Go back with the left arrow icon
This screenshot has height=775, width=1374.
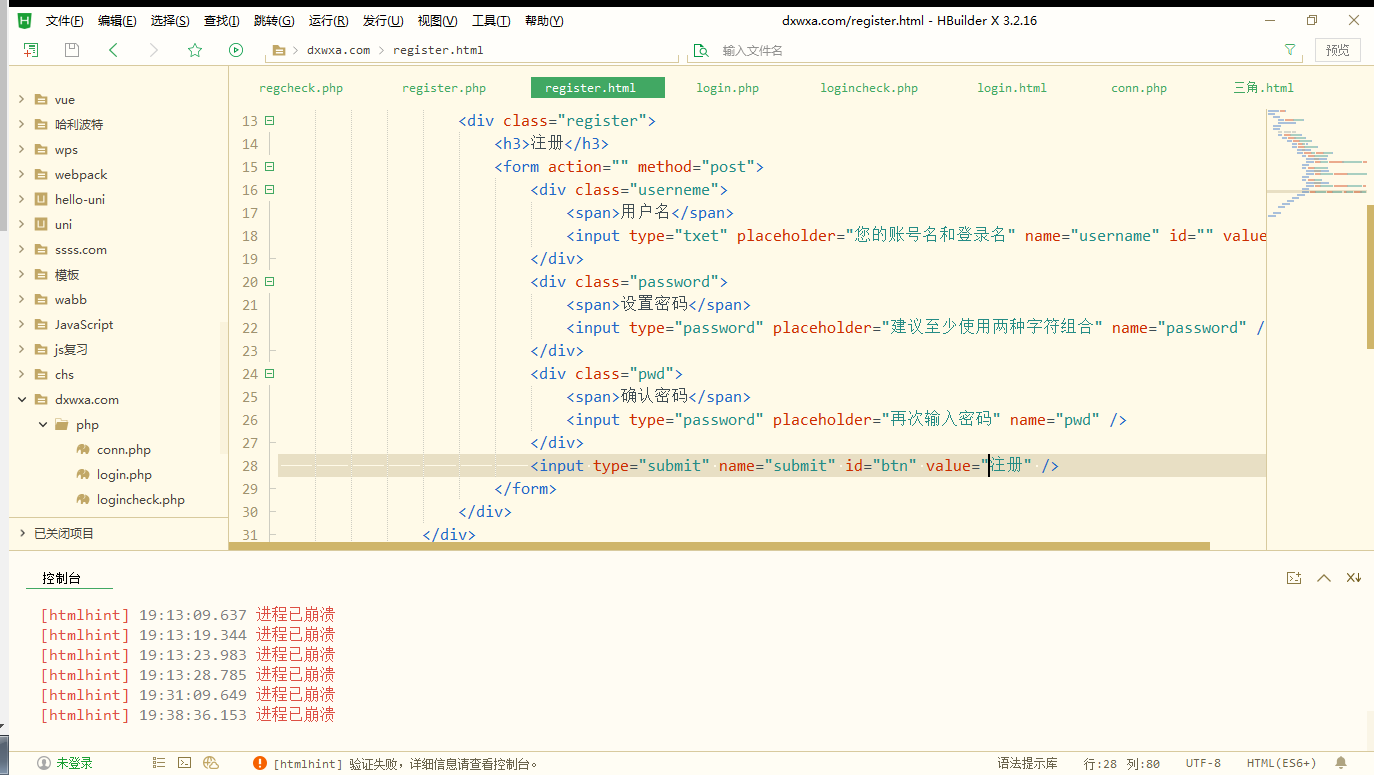pos(113,50)
